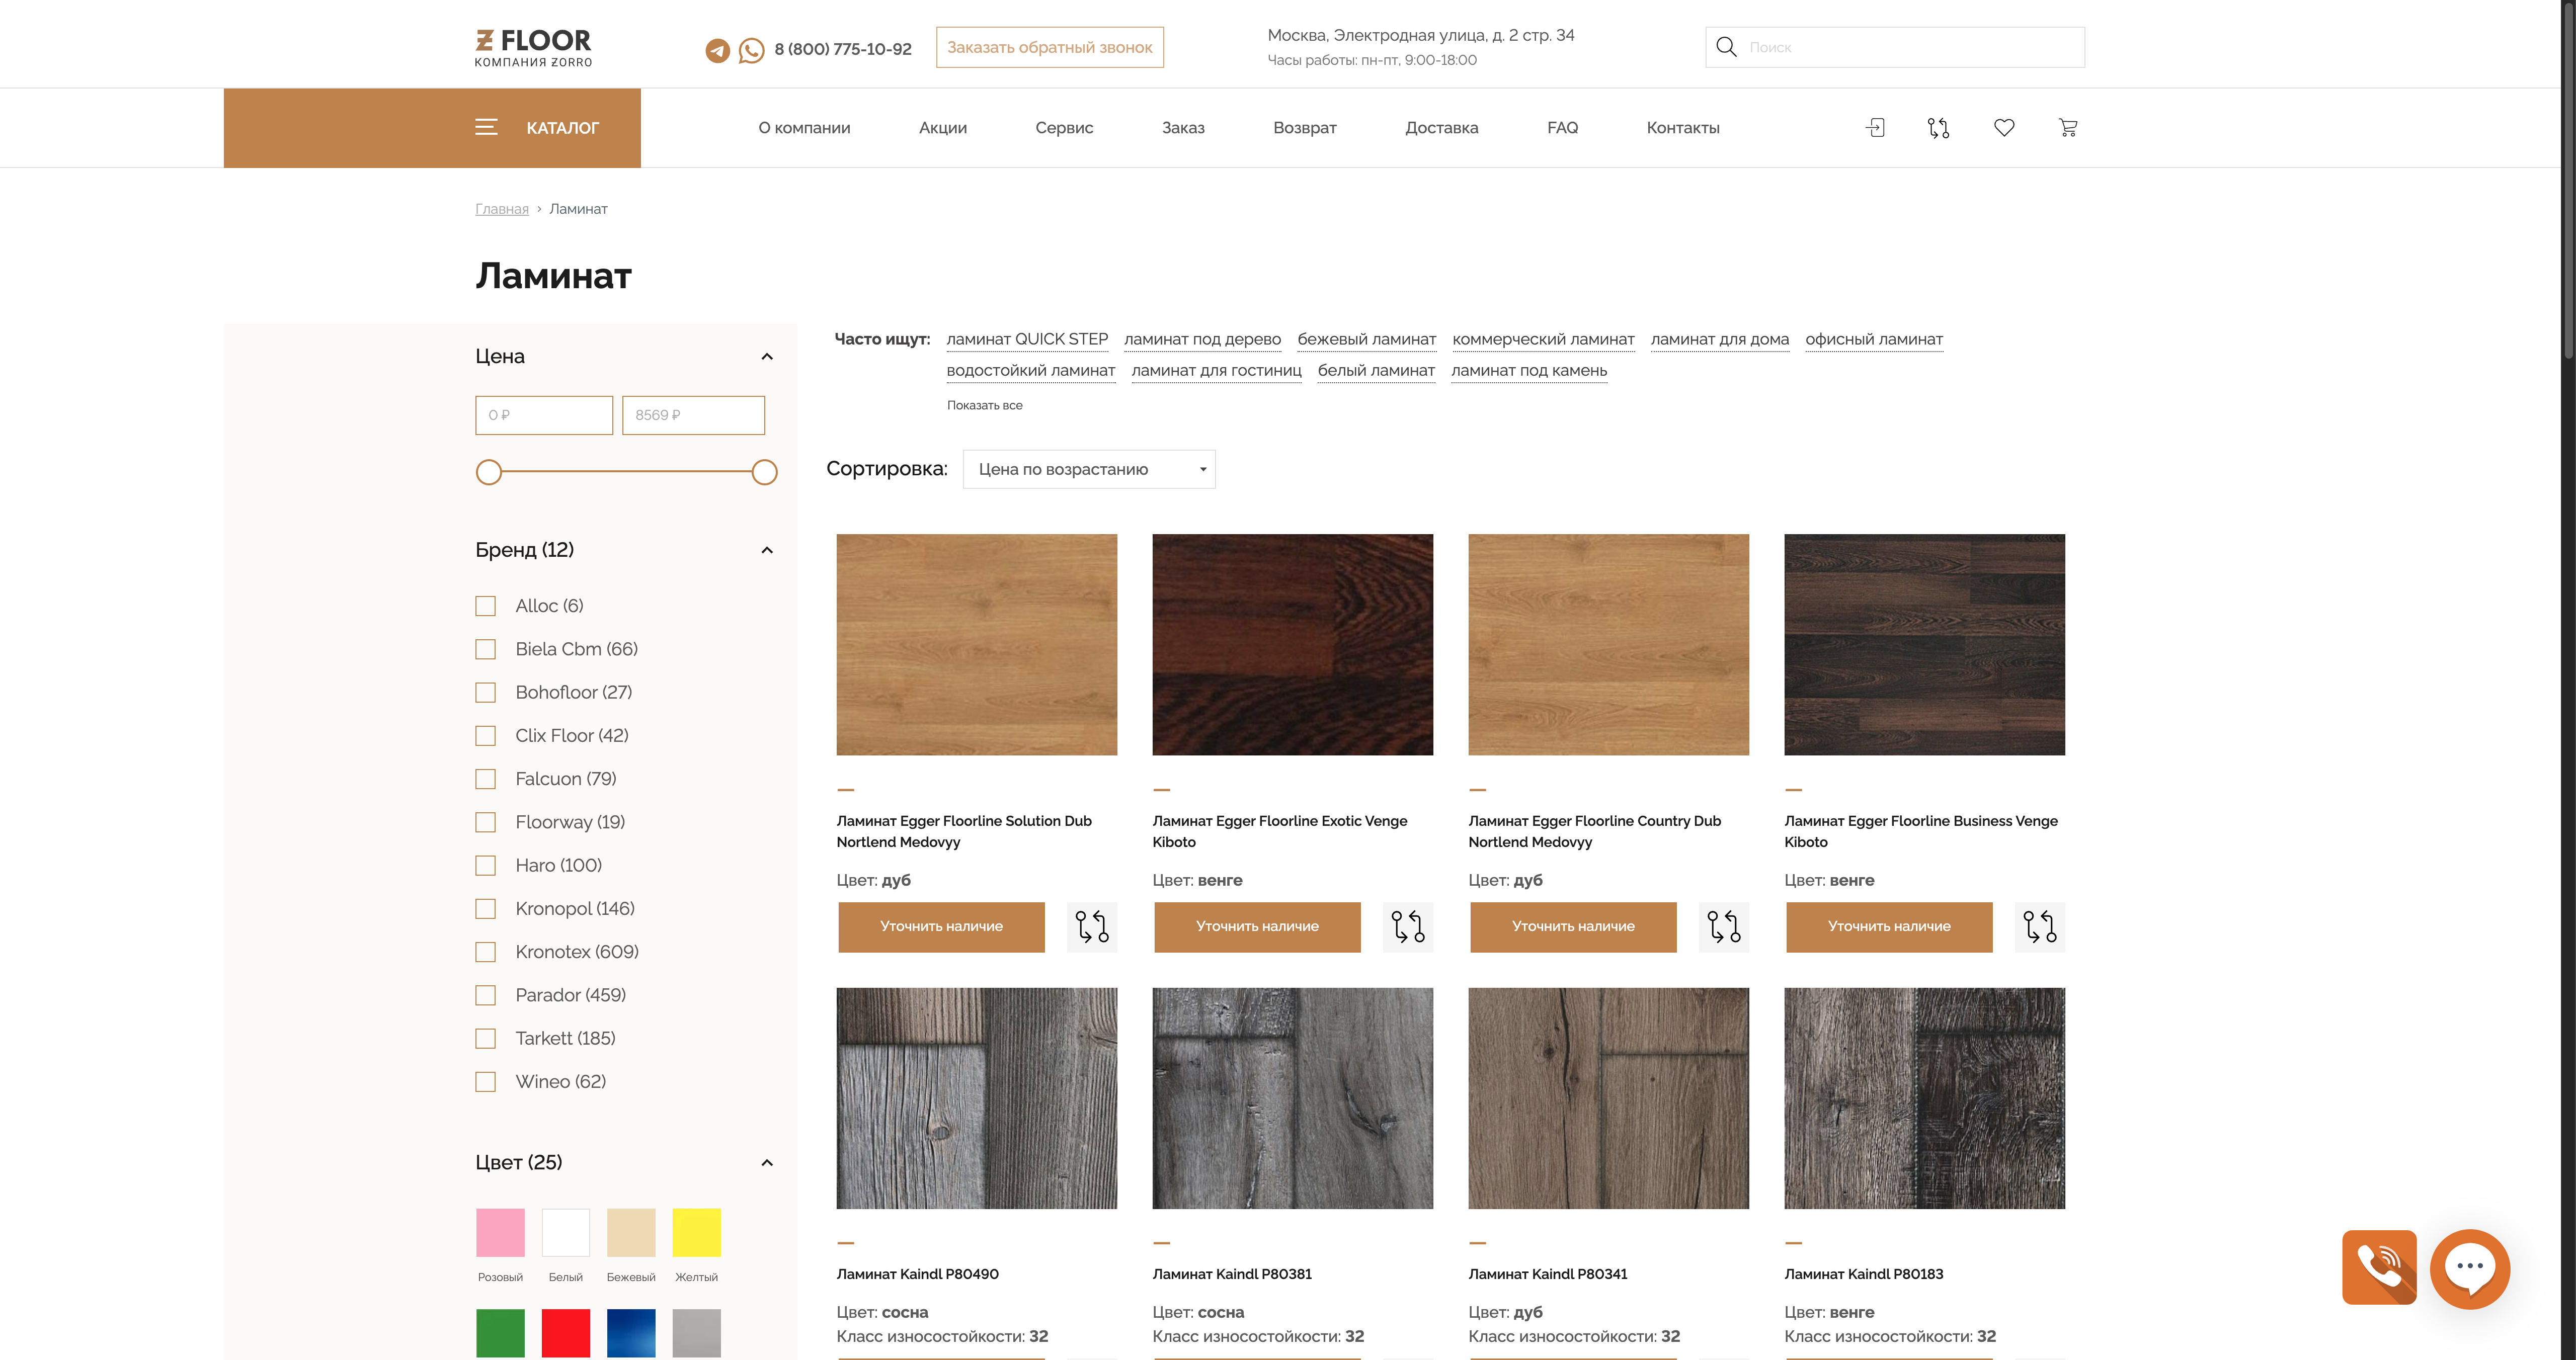Add Egger Floorline Business Venge to comparison
2576x1360 pixels.
pos(2040,927)
